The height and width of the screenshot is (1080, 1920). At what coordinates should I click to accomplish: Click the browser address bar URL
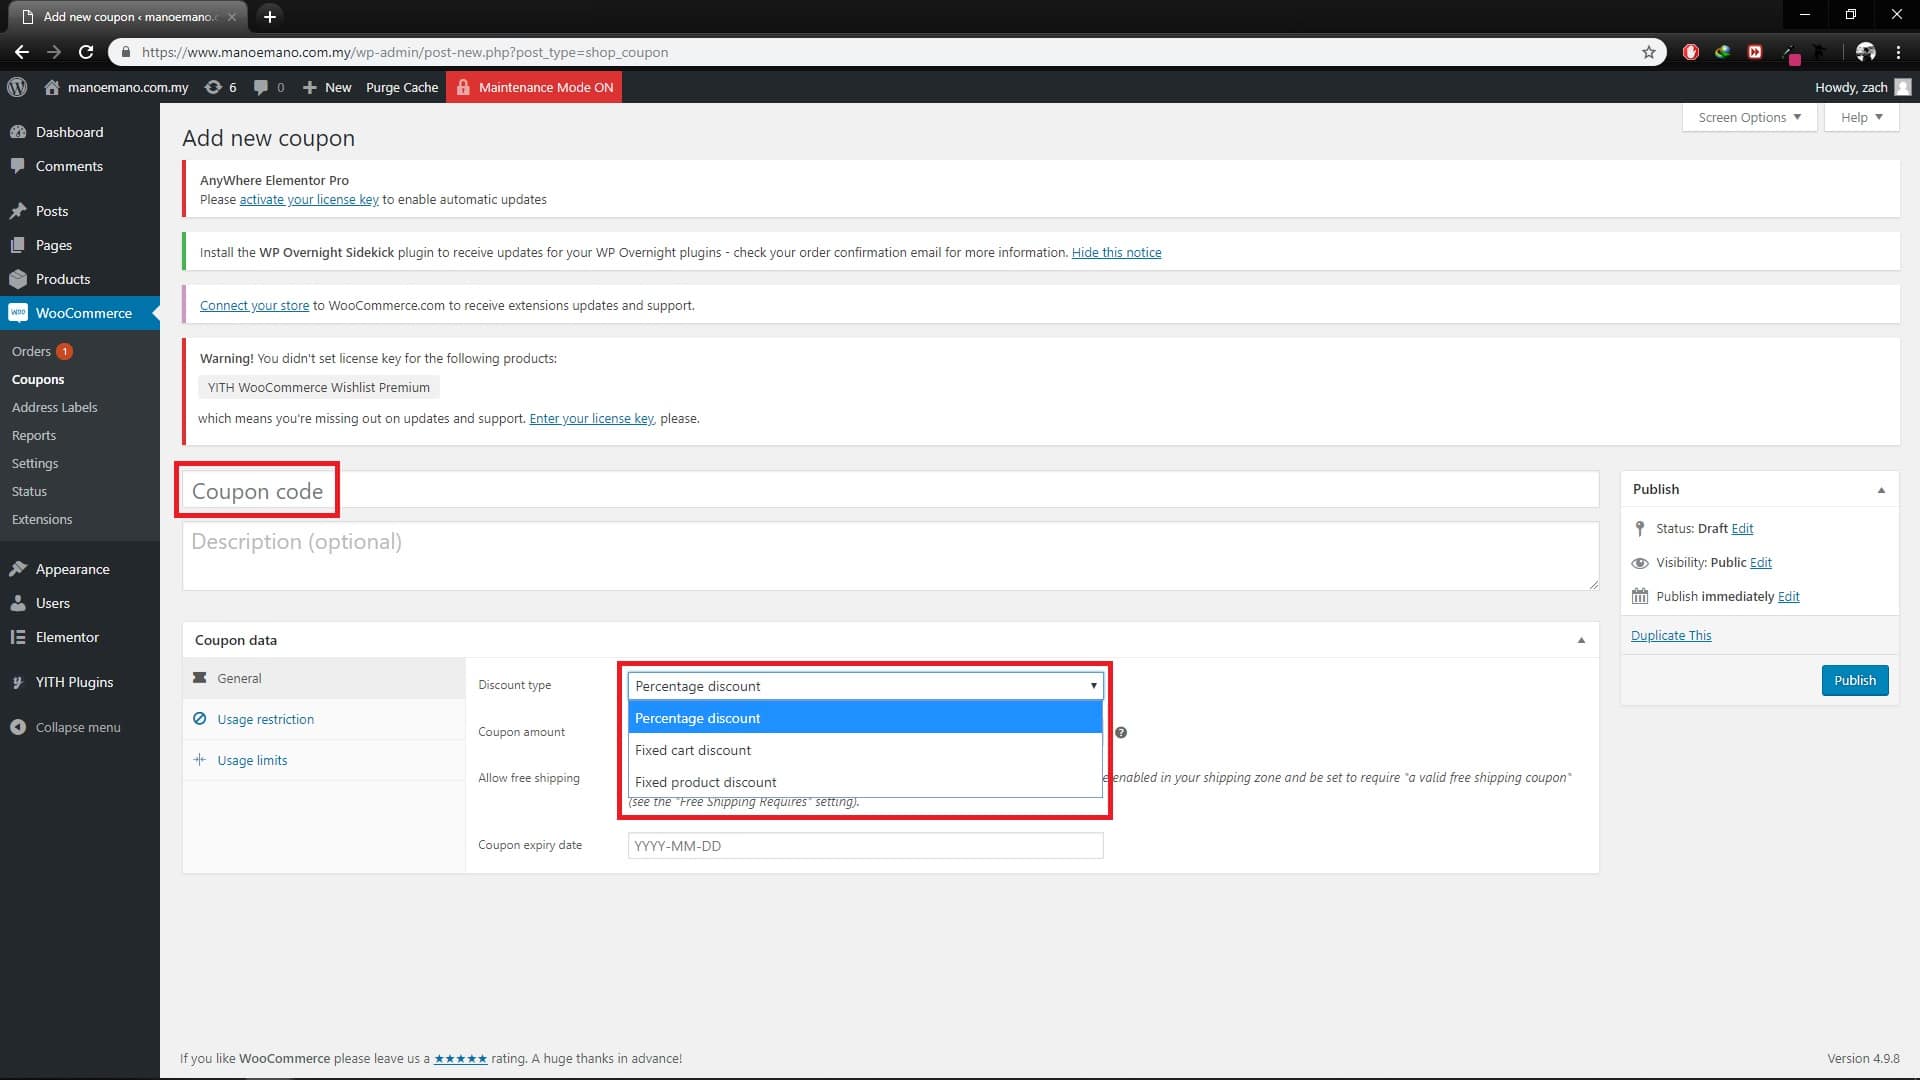coord(405,52)
